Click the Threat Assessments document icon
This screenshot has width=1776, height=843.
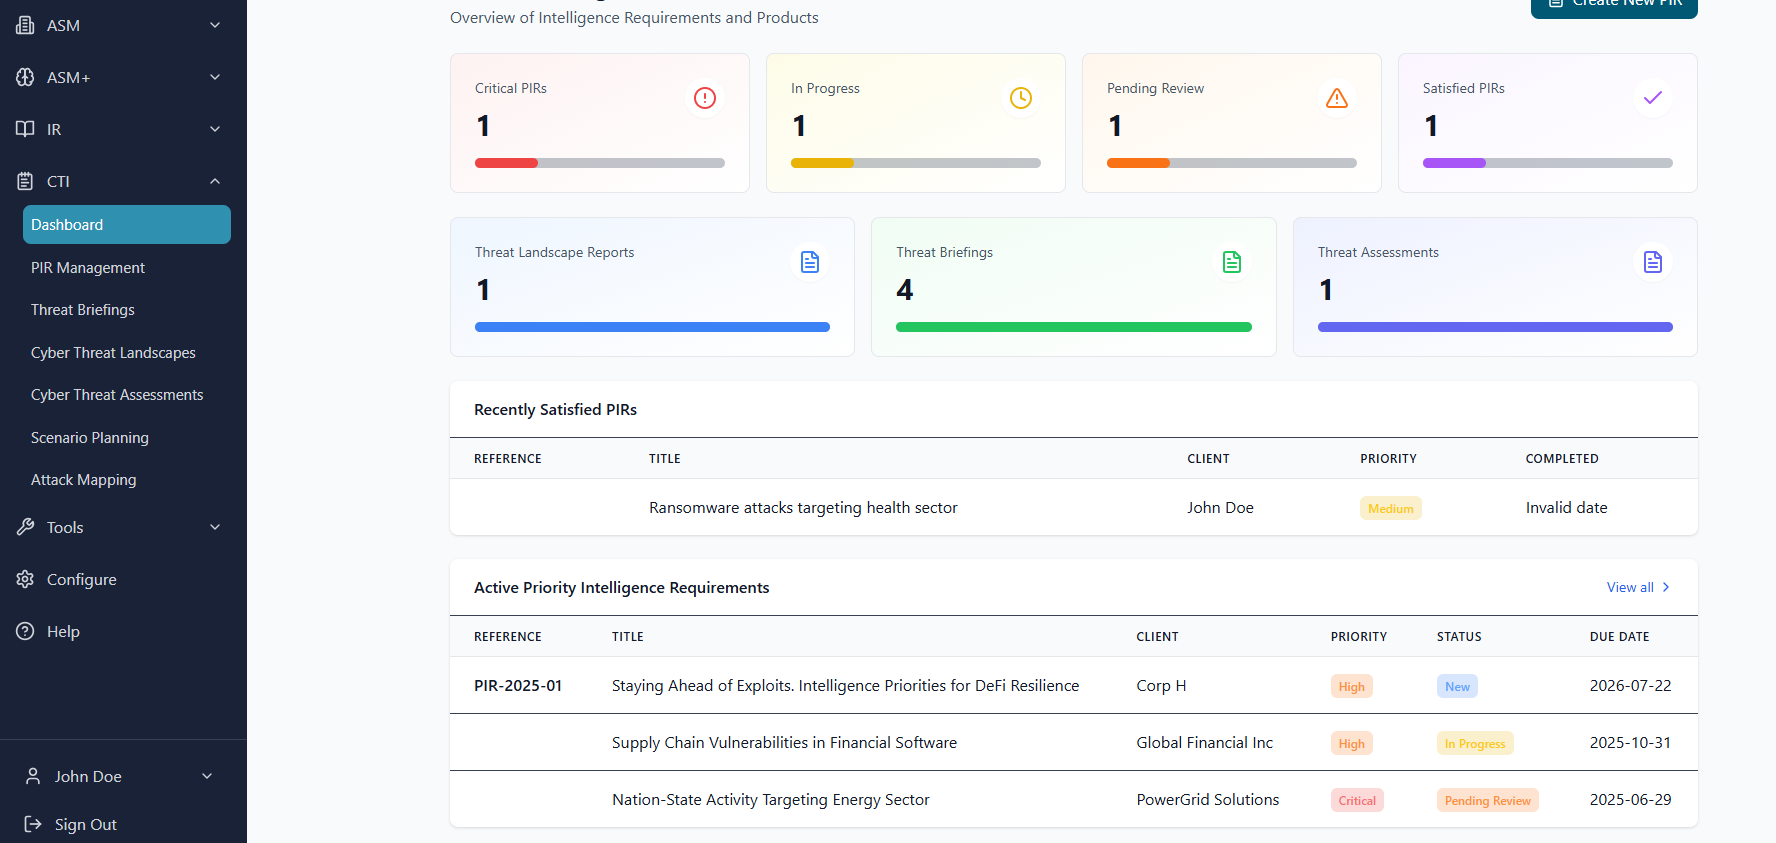tap(1652, 262)
